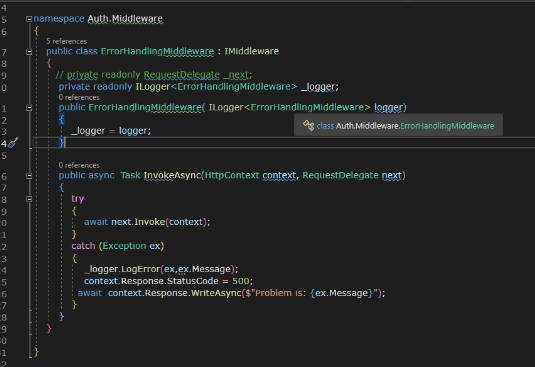535x367 pixels.
Task: Click the 'try' keyword
Action: pyautogui.click(x=77, y=199)
